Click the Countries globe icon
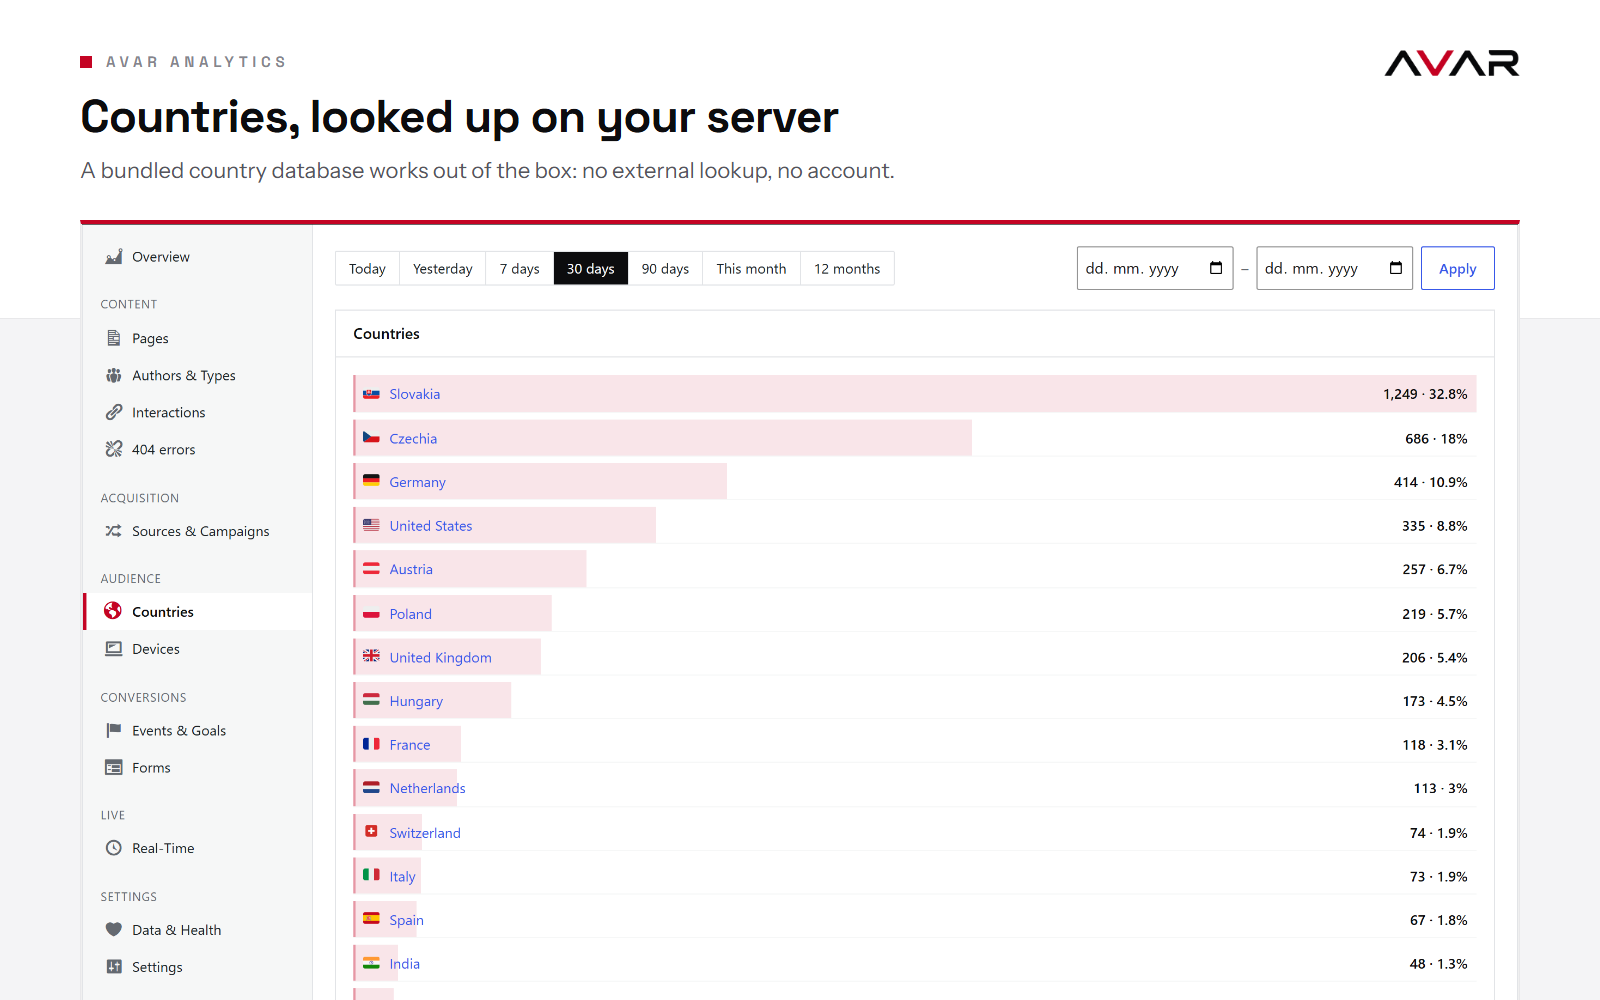1600x1000 pixels. [x=113, y=611]
